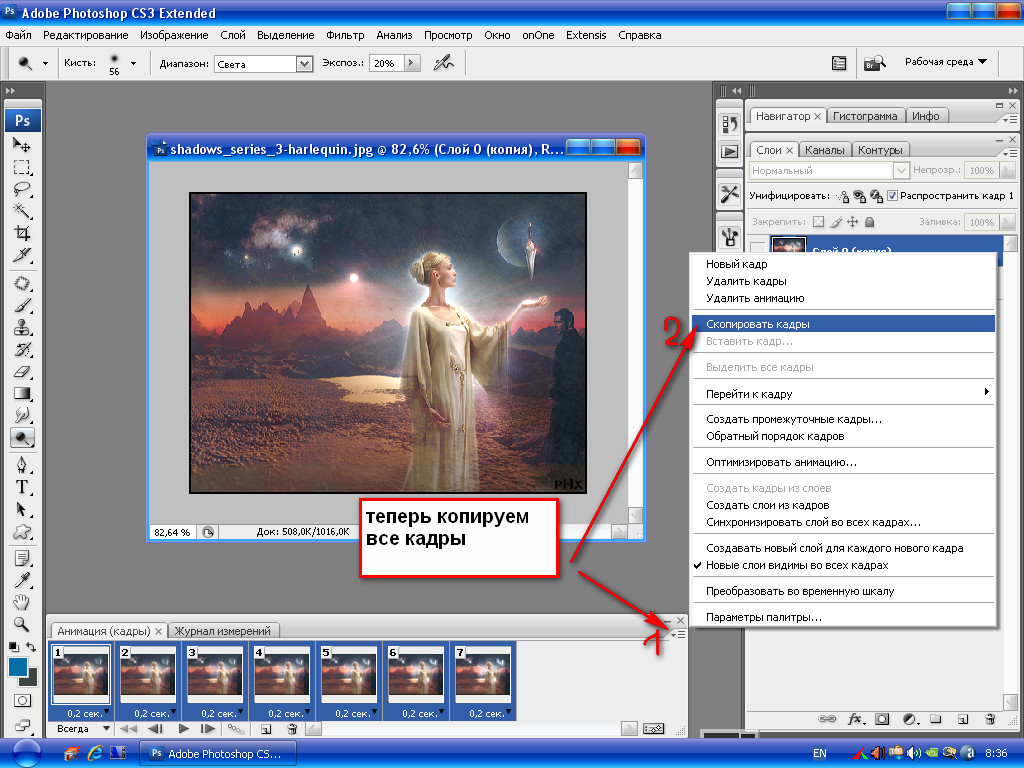Reset default foreground and background colors
This screenshot has width=1024, height=768.
[x=13, y=647]
